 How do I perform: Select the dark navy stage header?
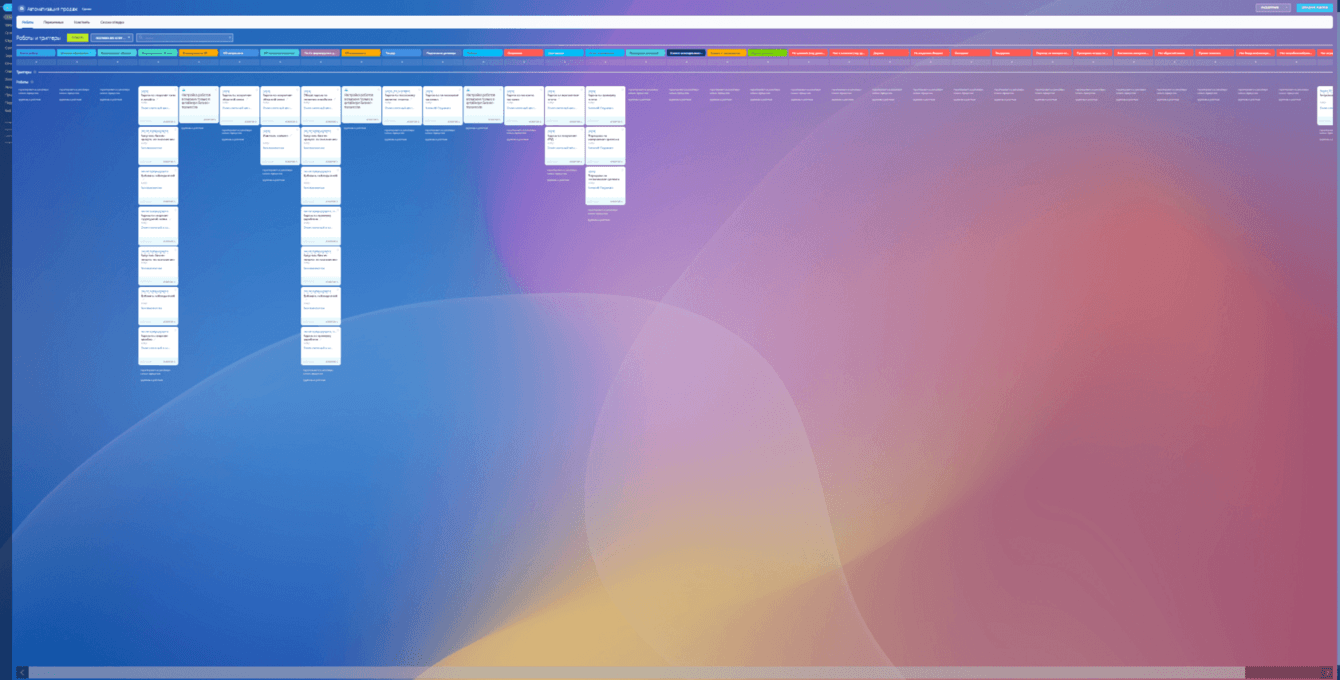(x=686, y=53)
